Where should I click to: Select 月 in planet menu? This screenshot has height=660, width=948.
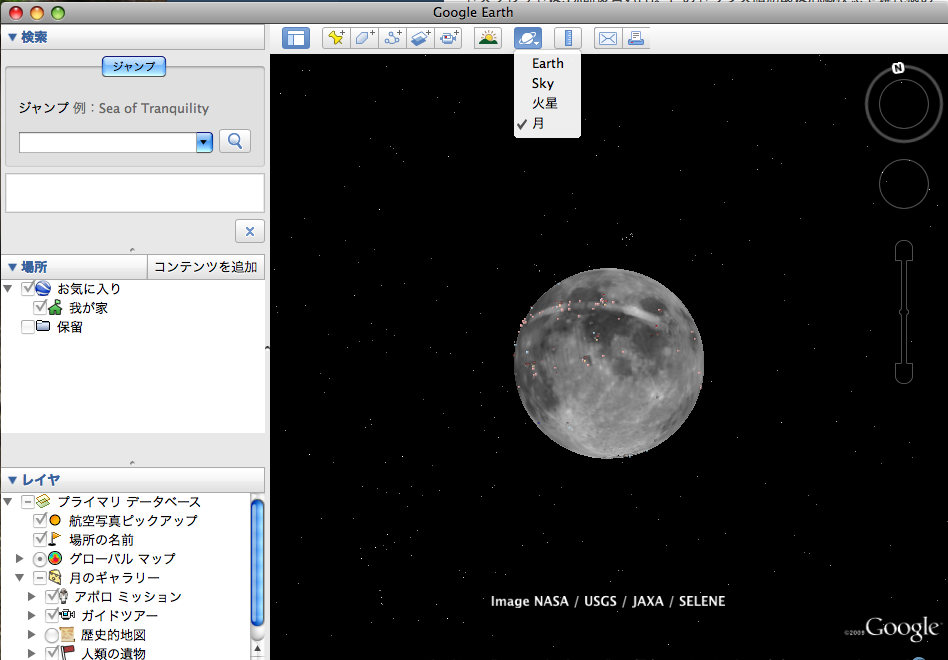click(x=547, y=123)
